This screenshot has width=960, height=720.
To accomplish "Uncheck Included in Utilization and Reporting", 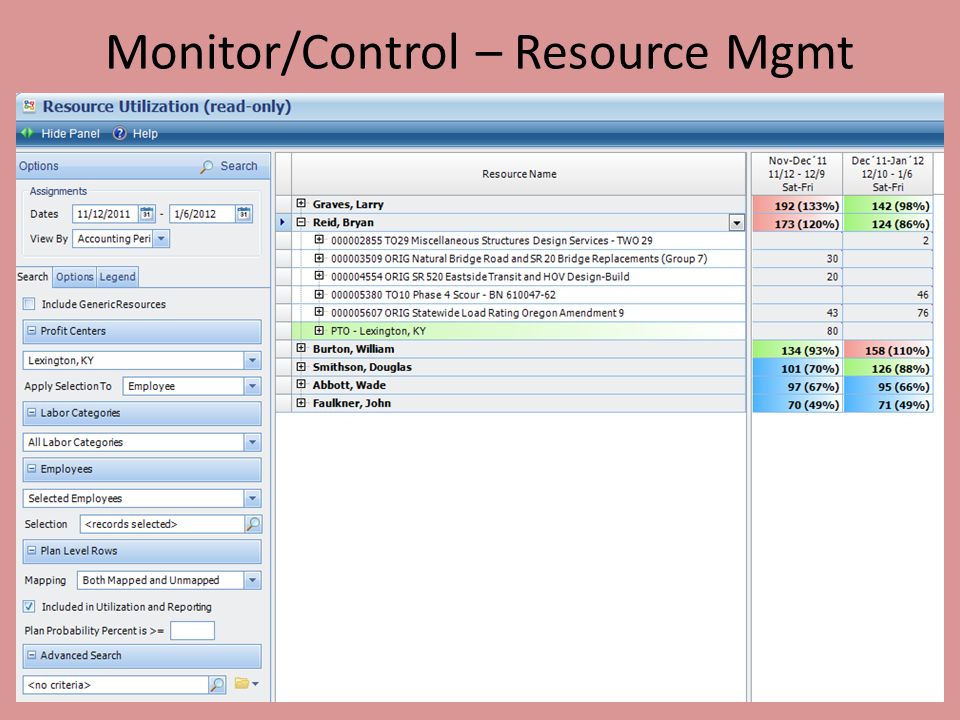I will (29, 607).
